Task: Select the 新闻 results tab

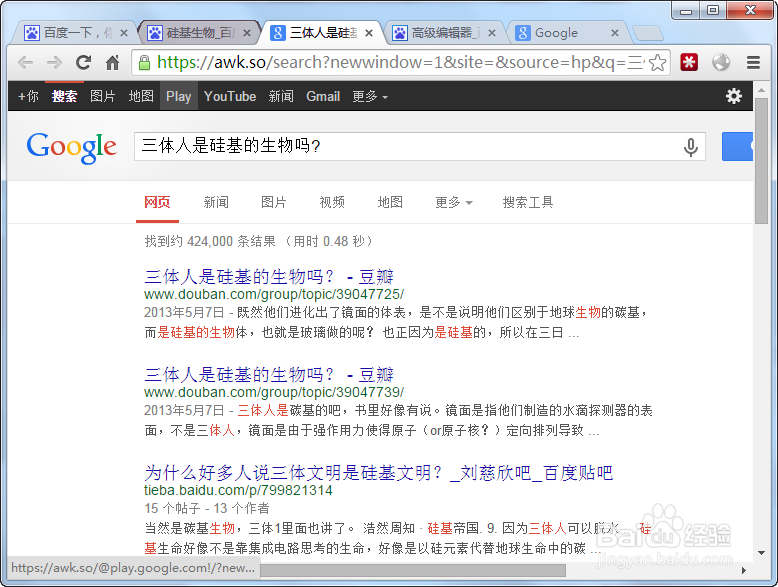Action: tap(216, 202)
